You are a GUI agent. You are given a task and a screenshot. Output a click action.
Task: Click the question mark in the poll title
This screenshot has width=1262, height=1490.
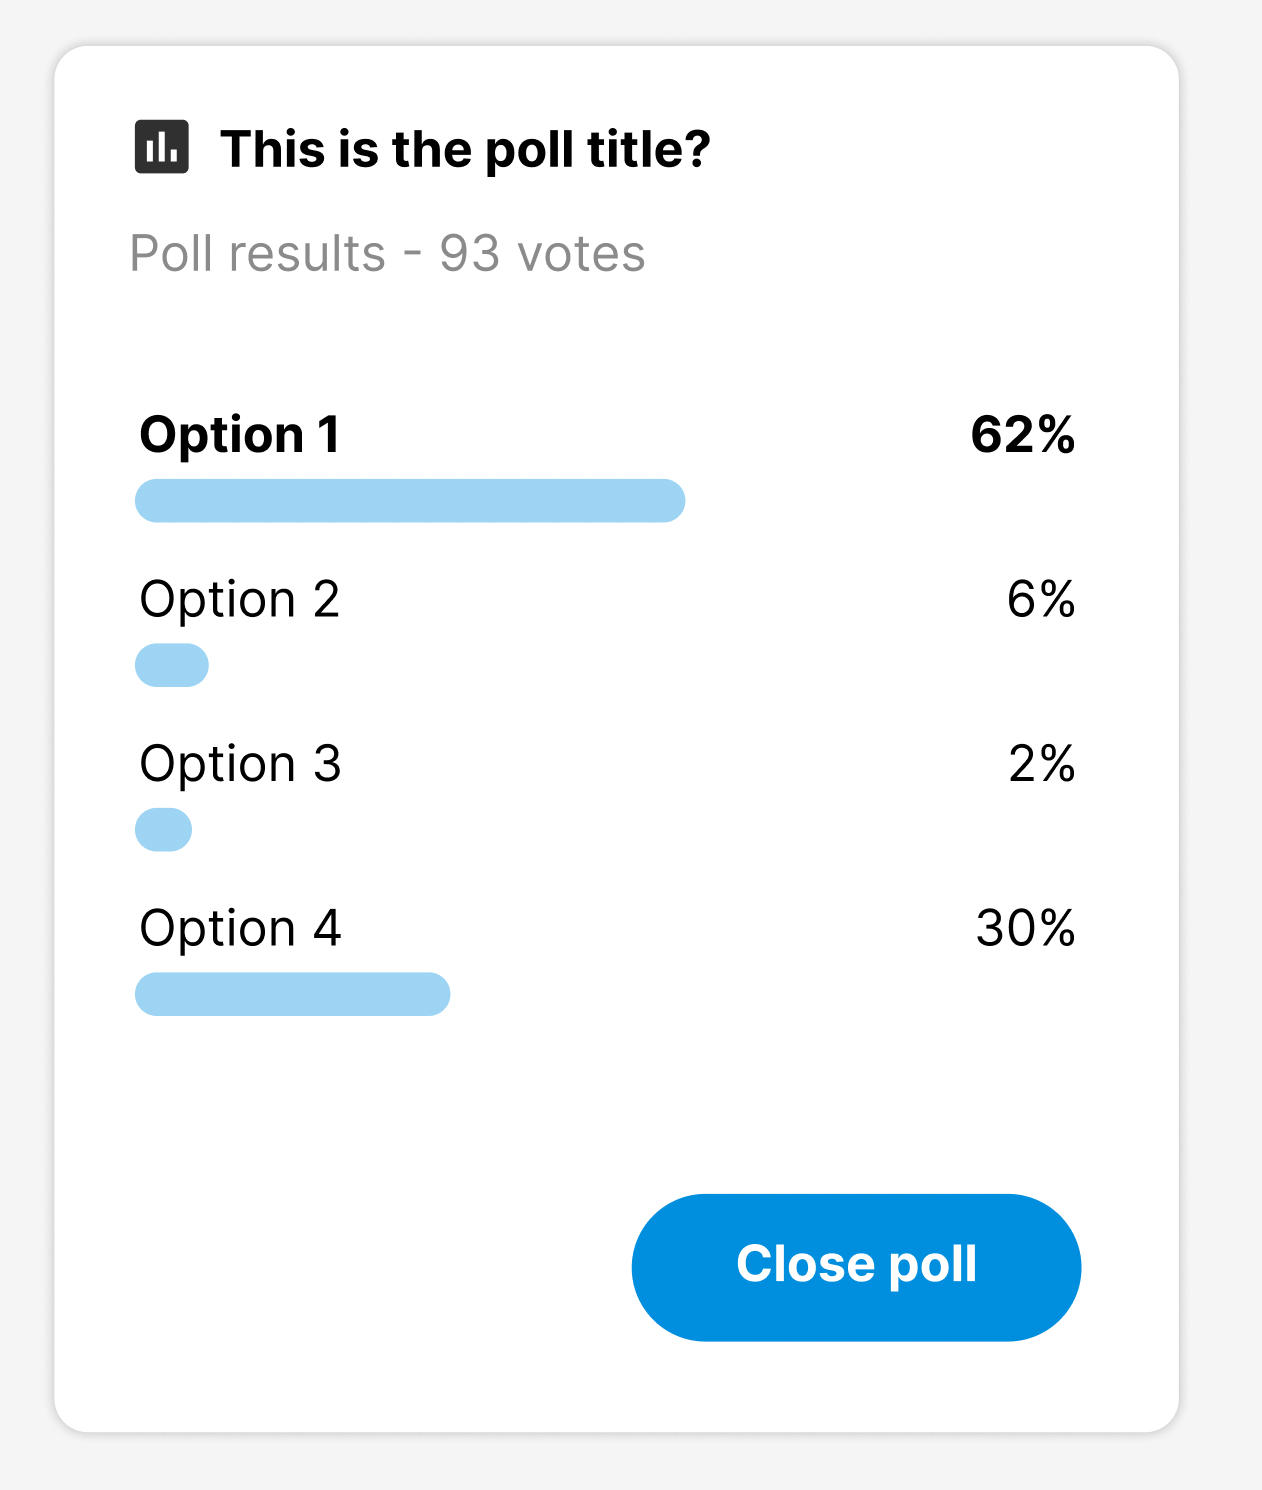point(700,148)
